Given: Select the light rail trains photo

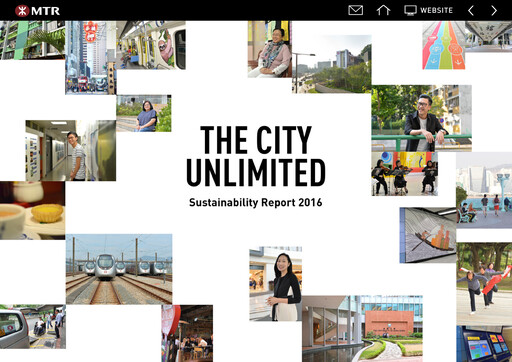Looking at the screenshot, I should click(x=119, y=269).
